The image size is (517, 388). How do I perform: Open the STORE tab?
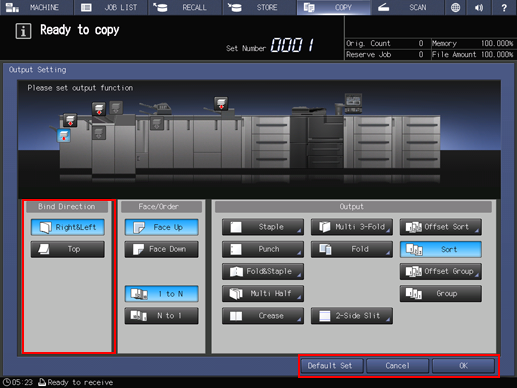coord(259,7)
